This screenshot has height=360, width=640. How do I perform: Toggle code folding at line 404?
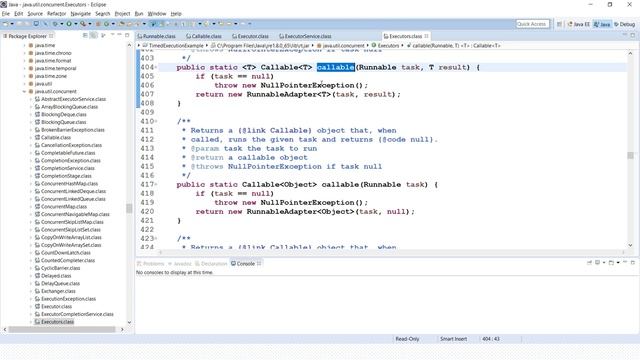tap(156, 67)
